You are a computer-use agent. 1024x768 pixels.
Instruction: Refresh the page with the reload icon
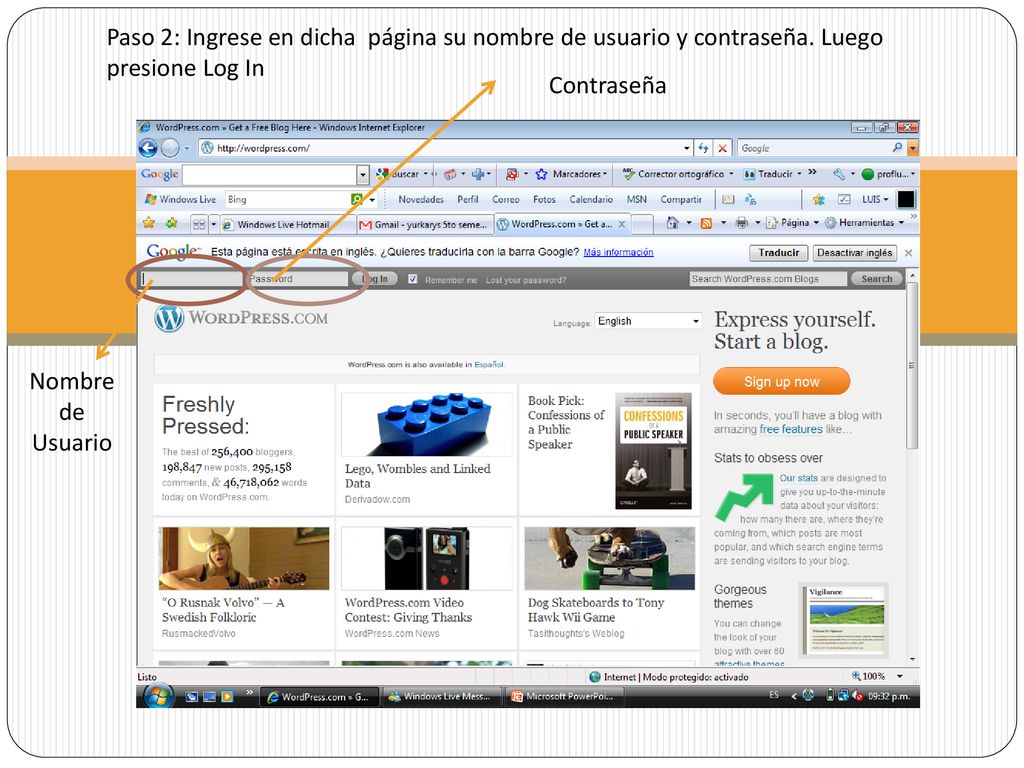point(703,148)
